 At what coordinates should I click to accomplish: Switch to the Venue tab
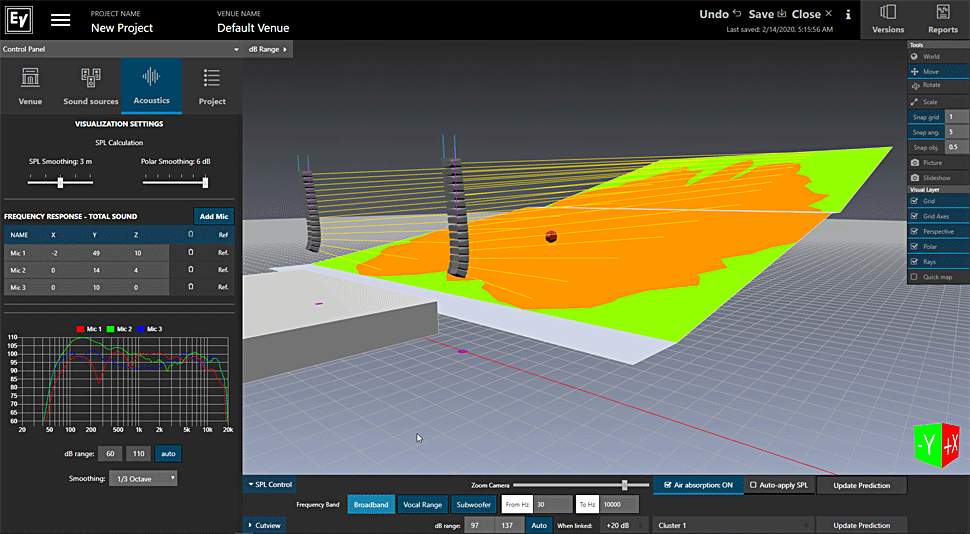(x=30, y=85)
